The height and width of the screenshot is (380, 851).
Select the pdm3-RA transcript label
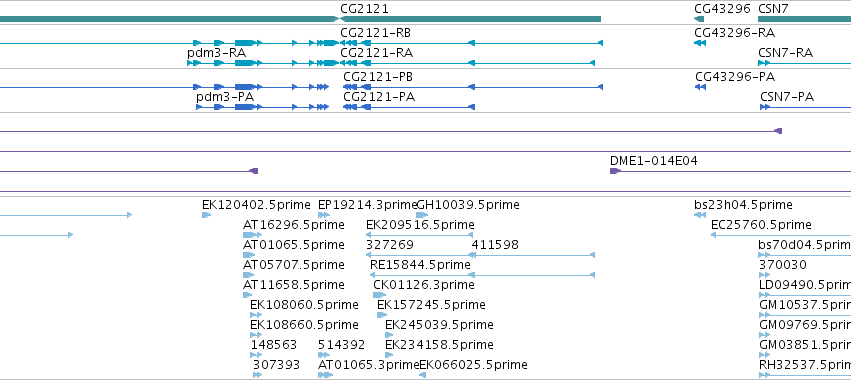[x=217, y=53]
